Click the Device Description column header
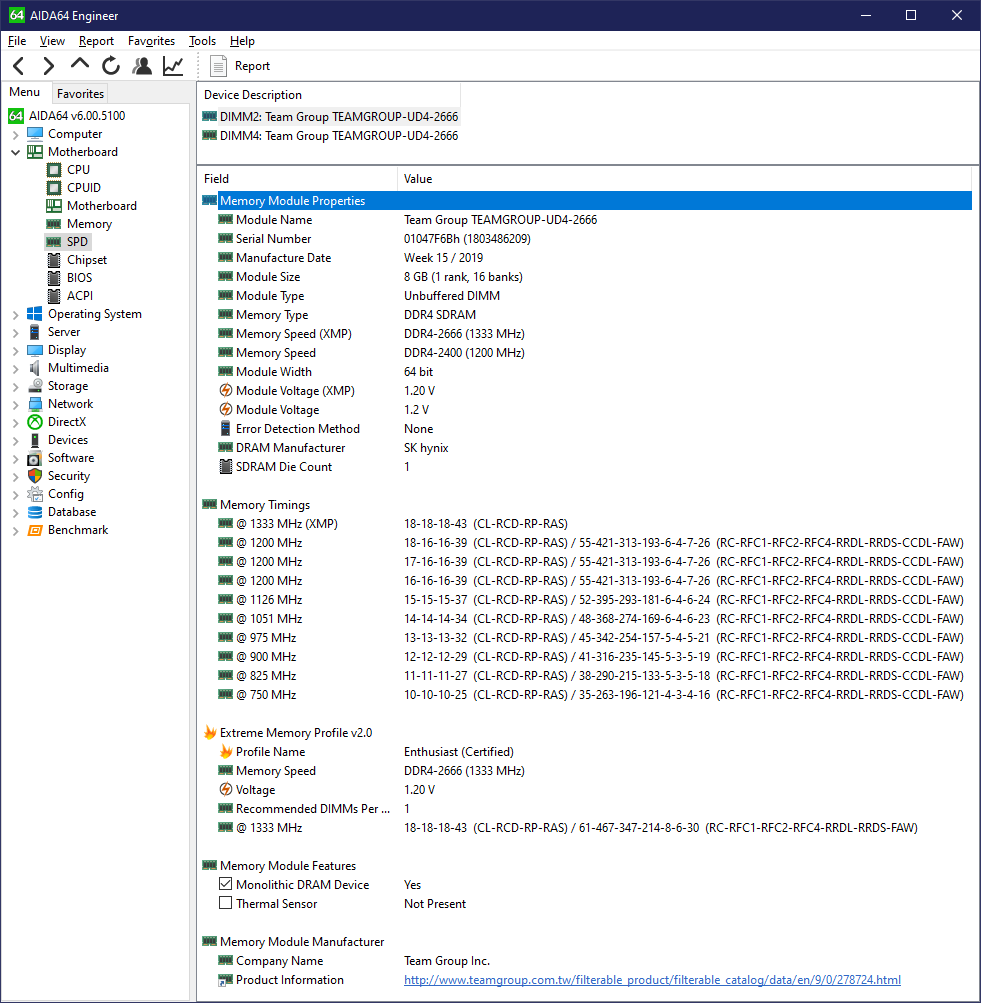Image resolution: width=981 pixels, height=1003 pixels. (x=329, y=95)
